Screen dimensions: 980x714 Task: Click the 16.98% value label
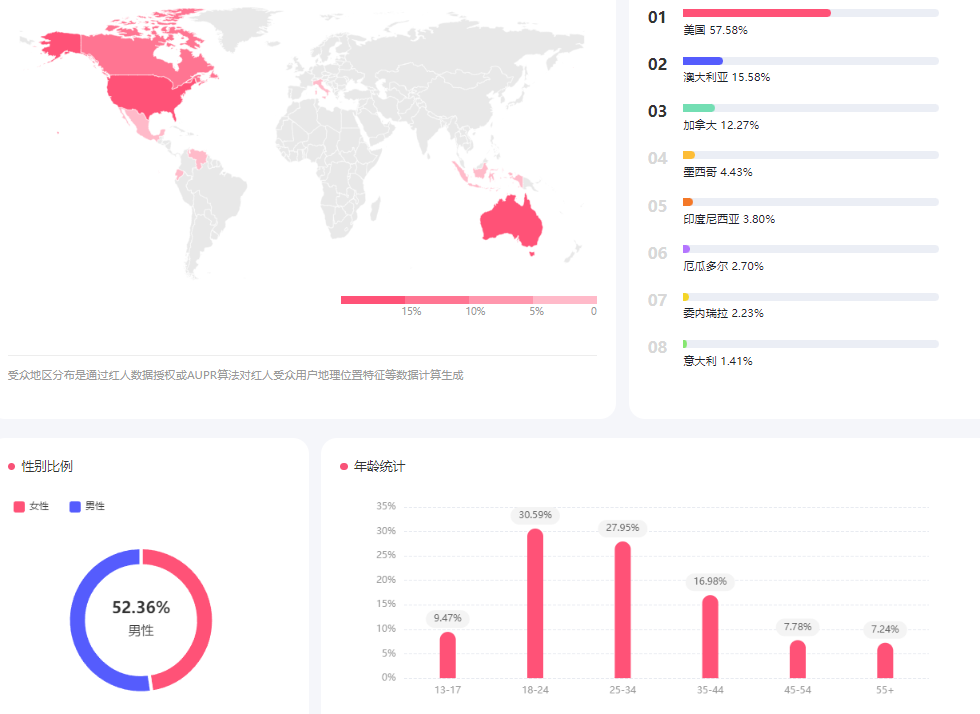[x=710, y=581]
